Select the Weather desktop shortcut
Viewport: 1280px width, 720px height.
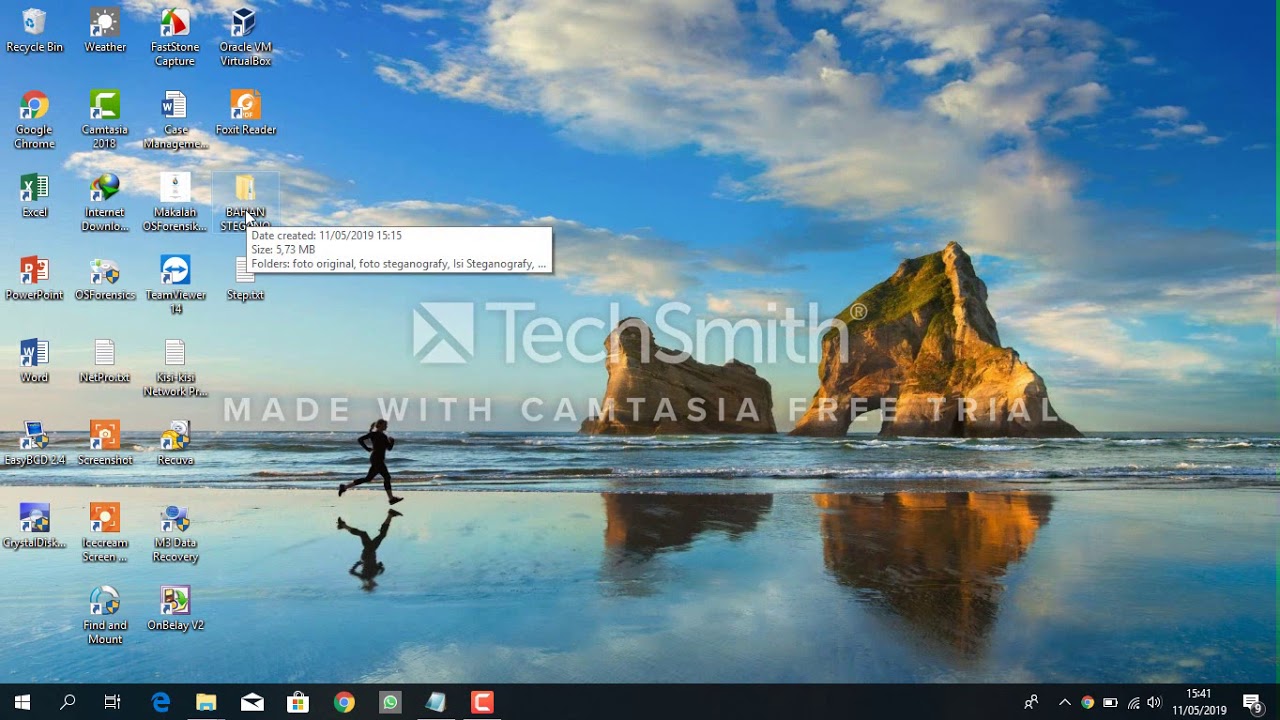click(105, 31)
